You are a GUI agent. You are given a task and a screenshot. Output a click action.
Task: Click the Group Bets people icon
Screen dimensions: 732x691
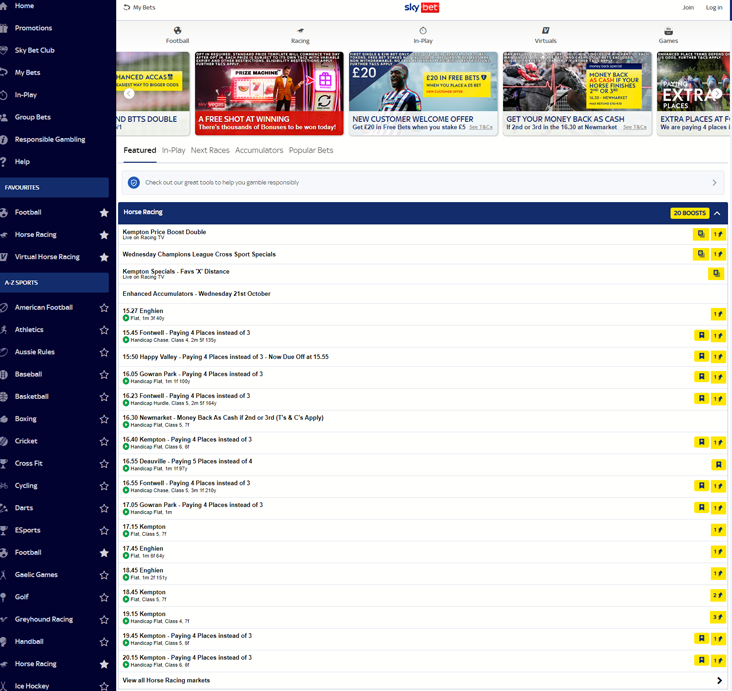point(4,117)
